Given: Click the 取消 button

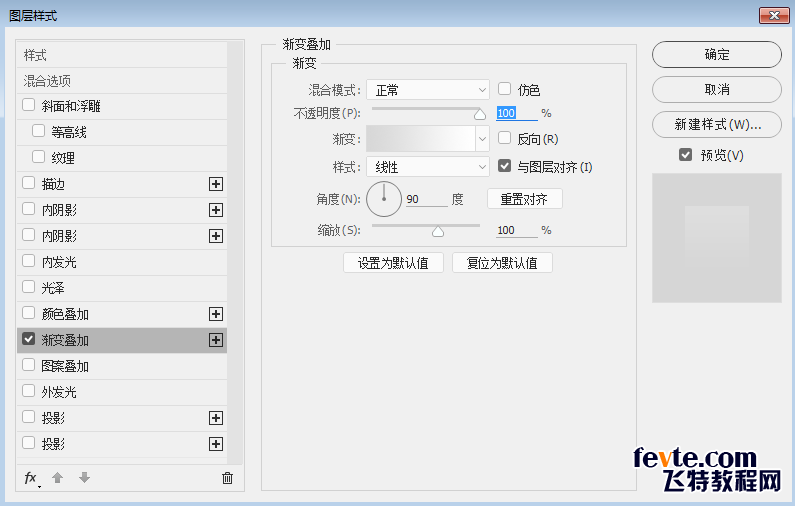Looking at the screenshot, I should click(716, 89).
